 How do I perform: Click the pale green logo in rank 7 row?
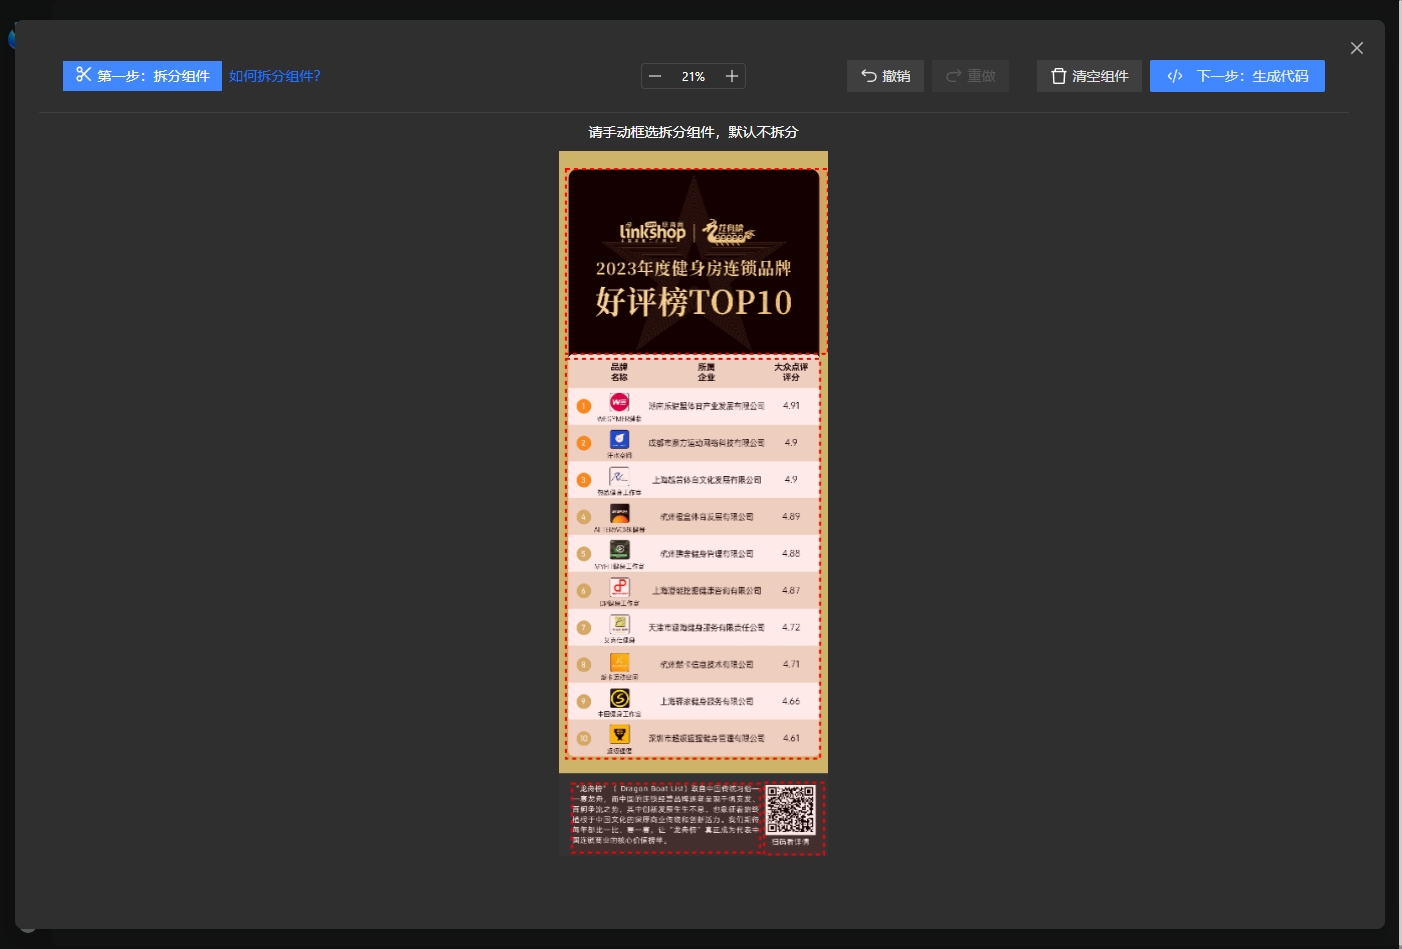click(620, 624)
